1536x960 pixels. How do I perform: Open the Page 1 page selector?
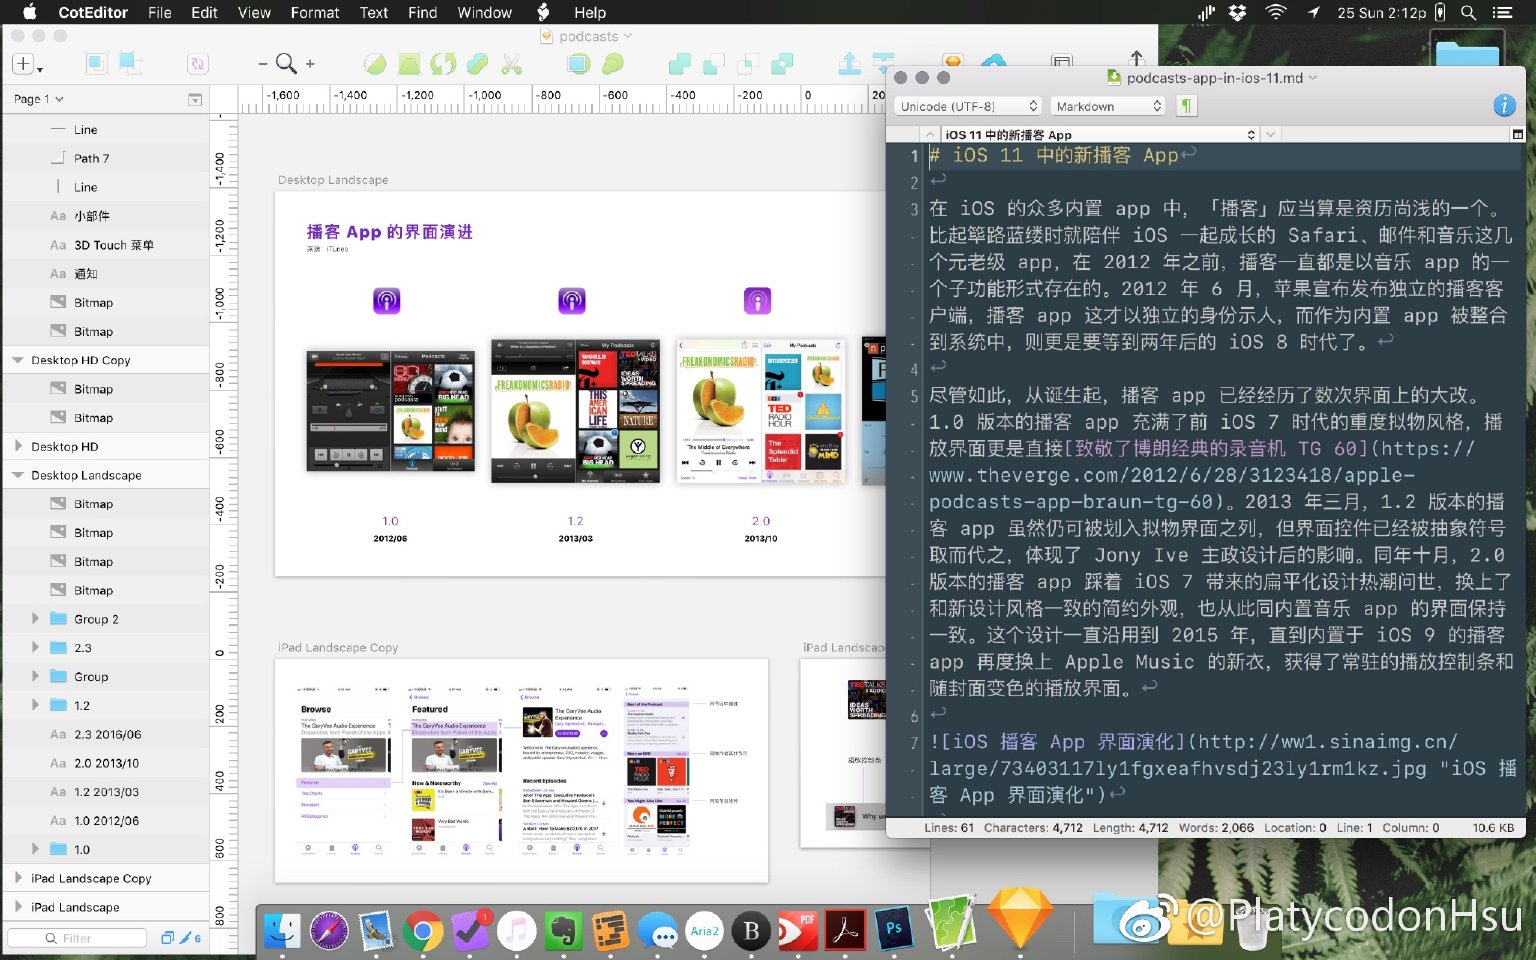(38, 99)
